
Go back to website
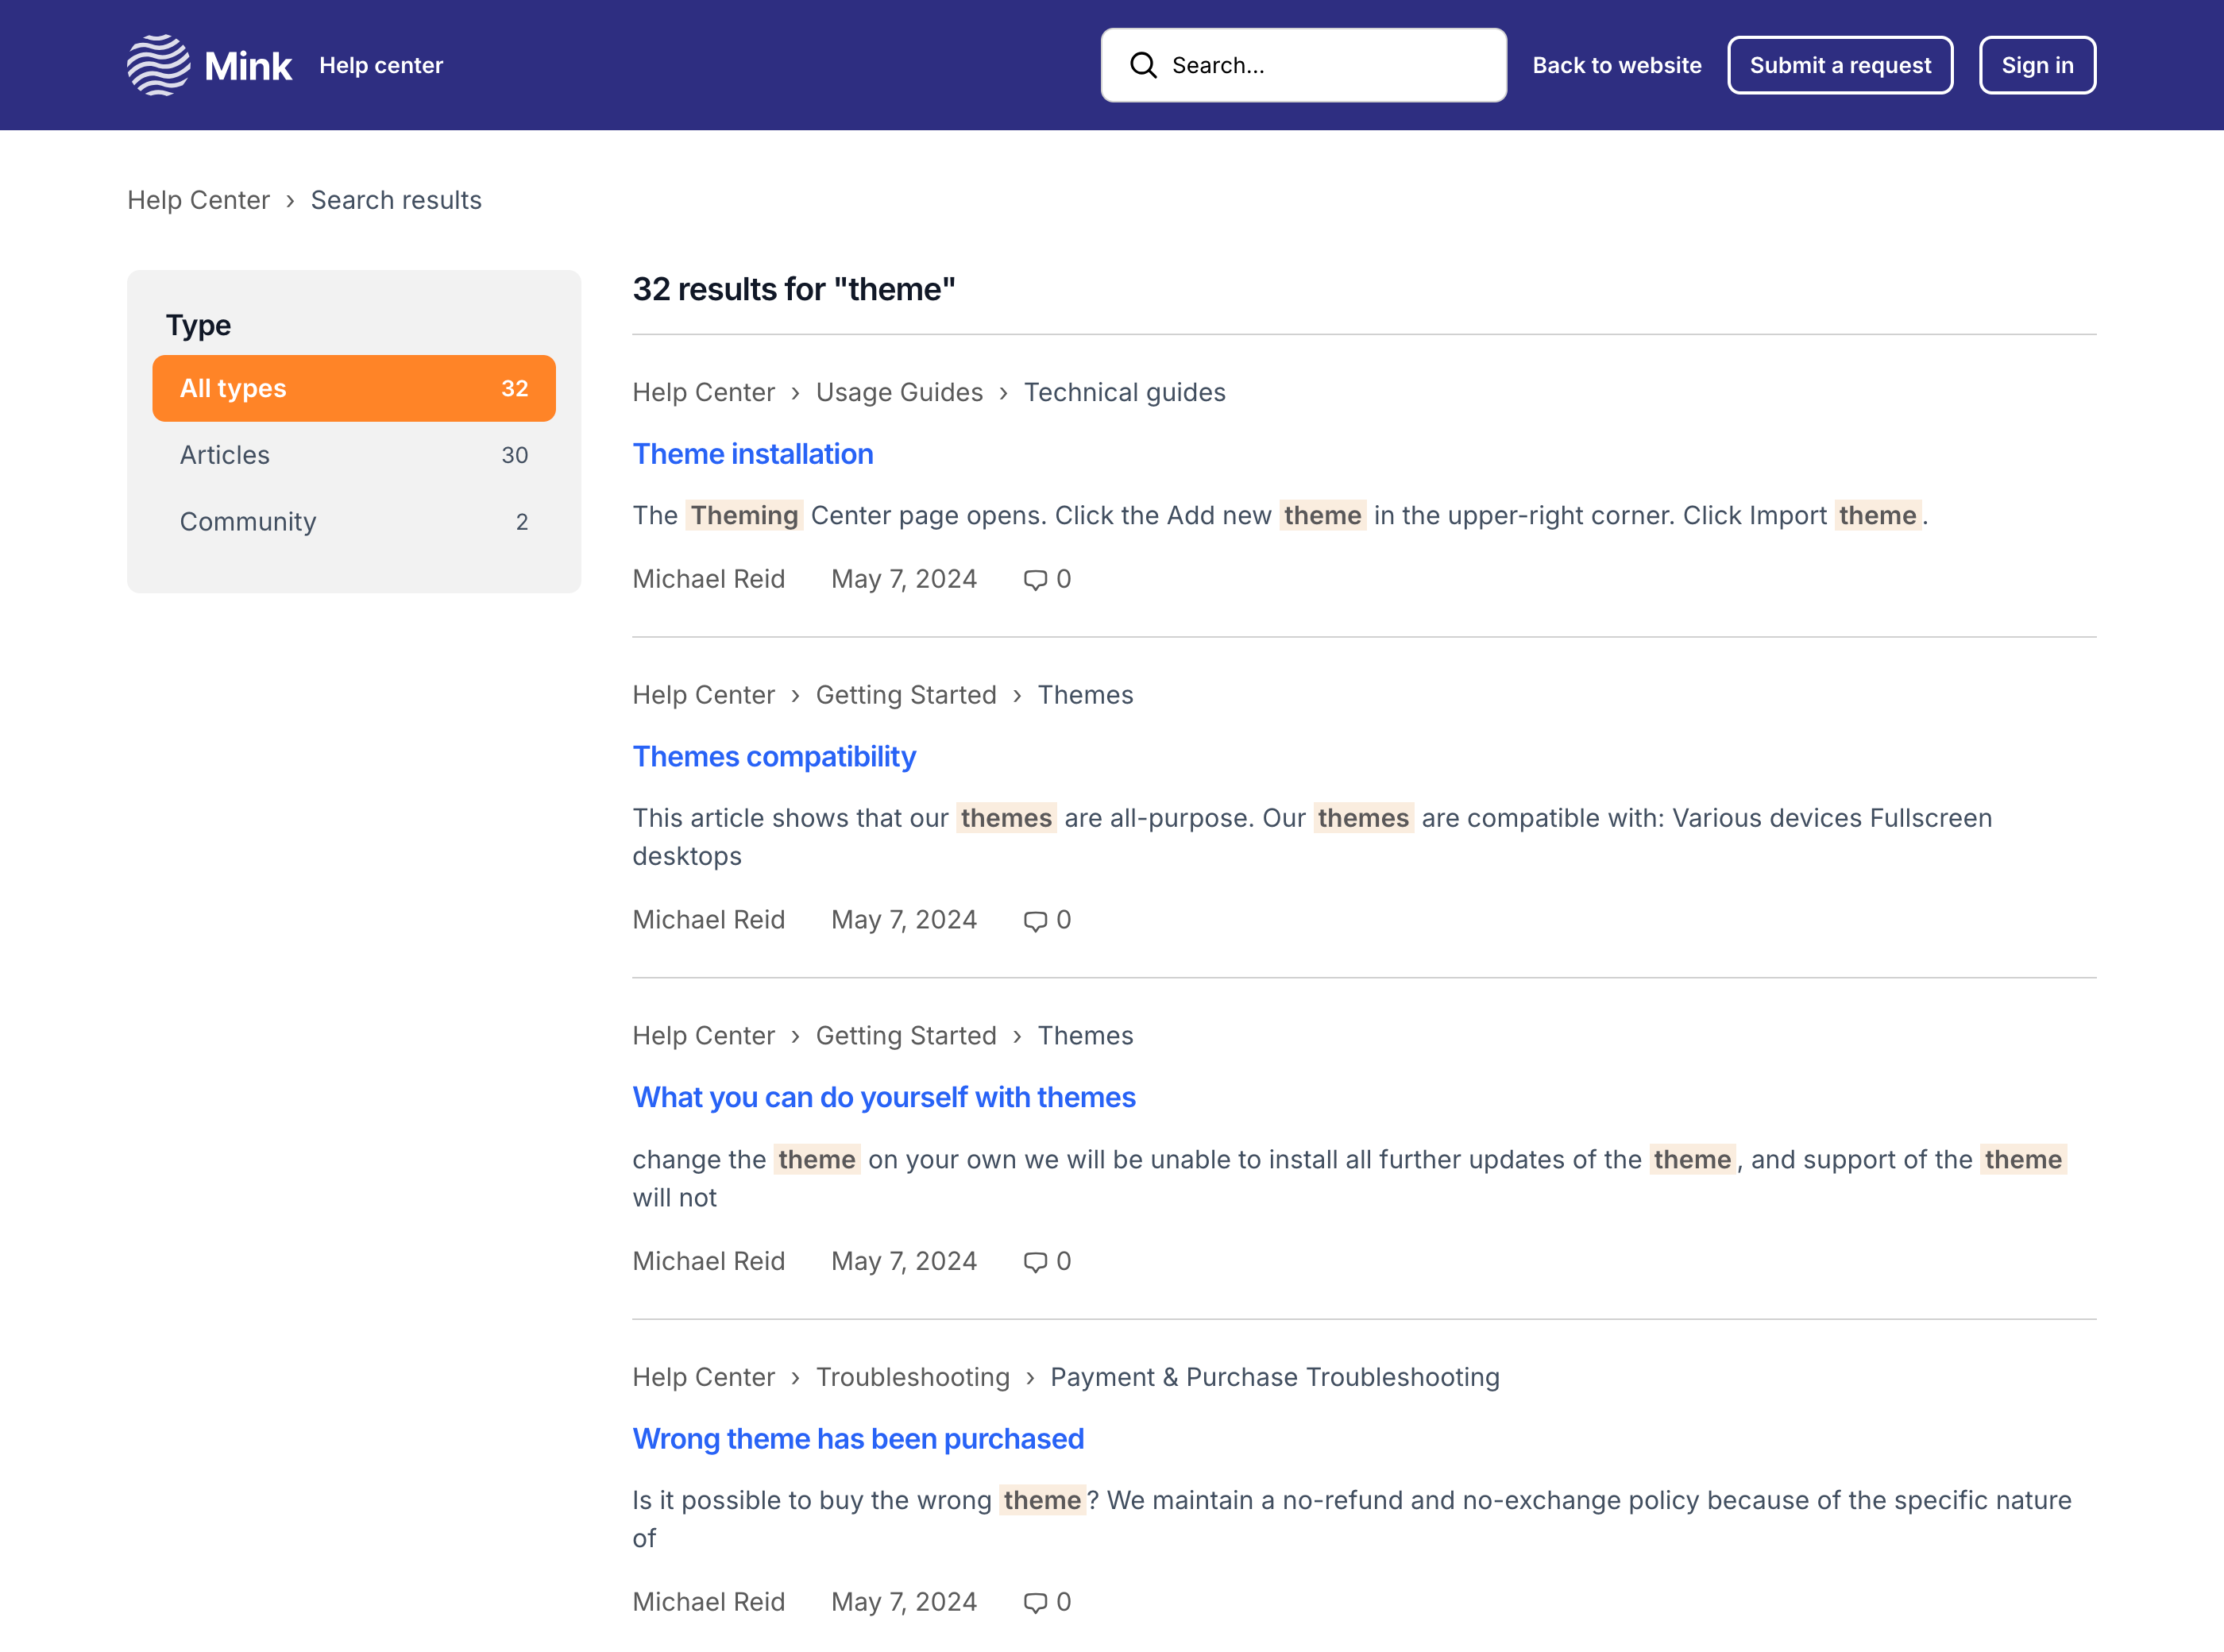point(1617,65)
